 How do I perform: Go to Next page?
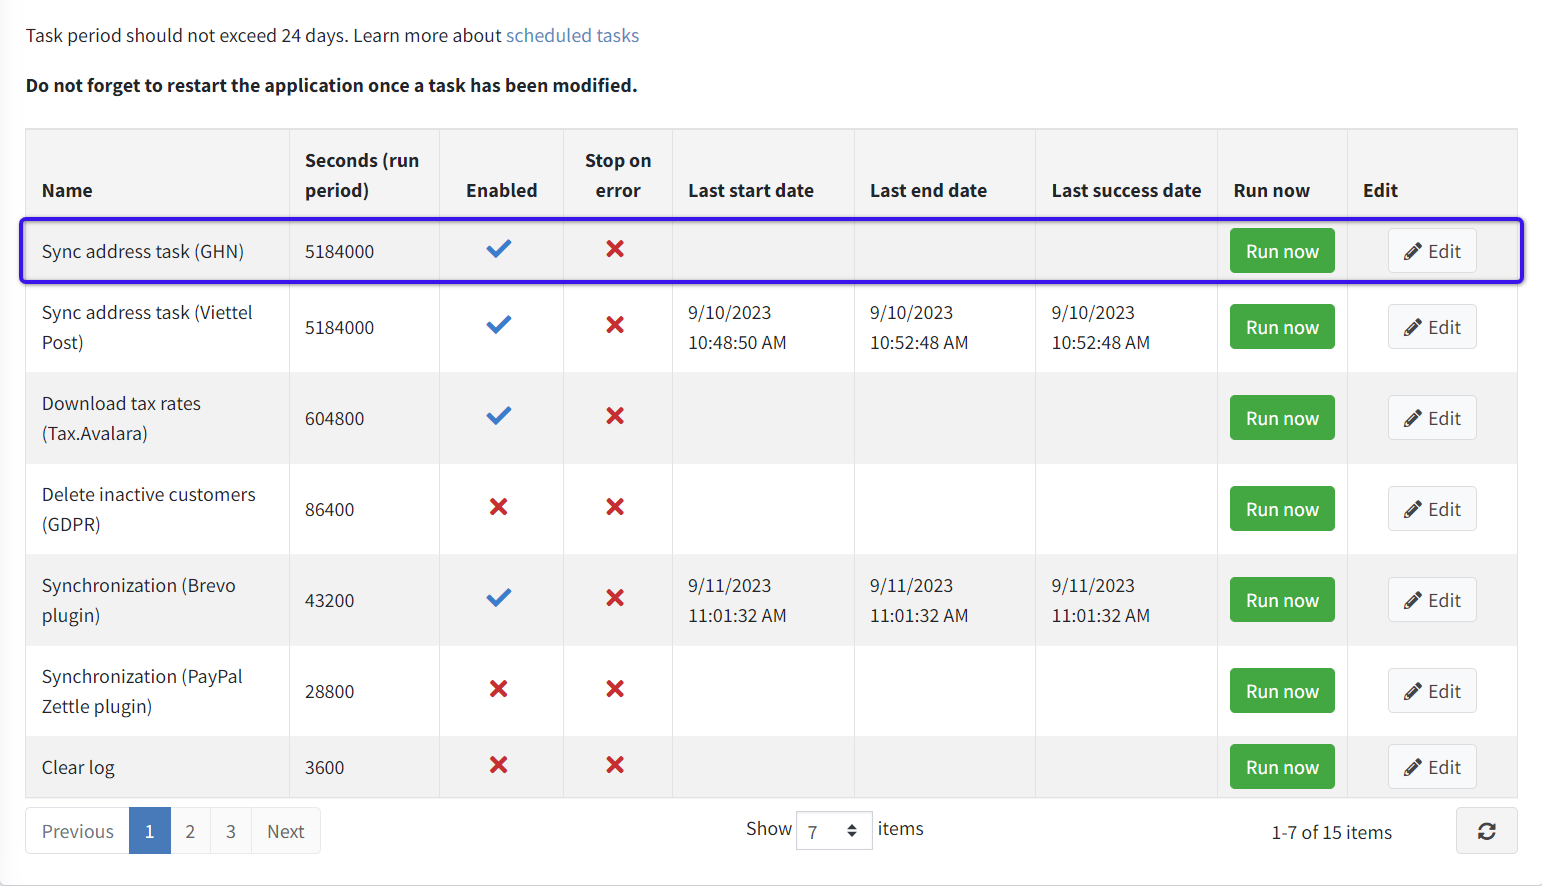[x=286, y=831]
